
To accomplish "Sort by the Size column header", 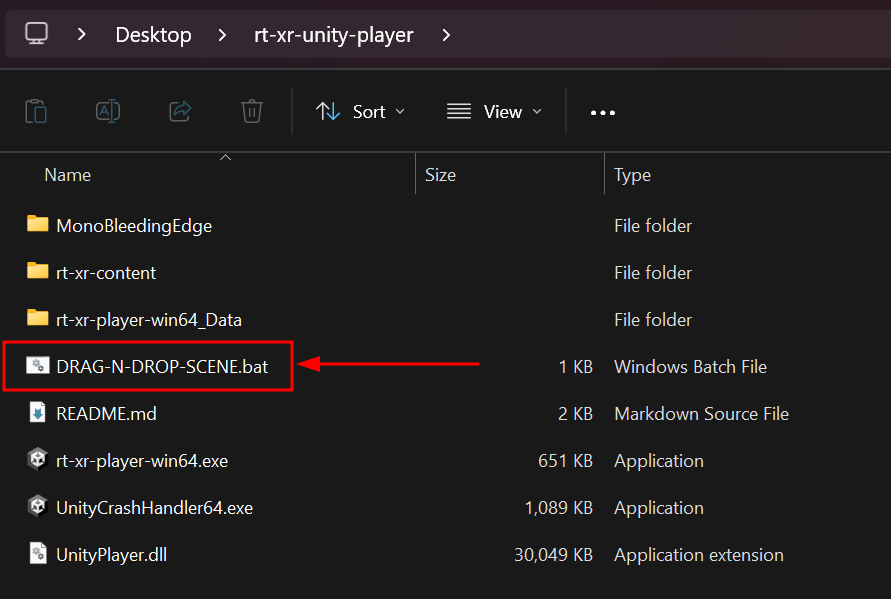I will pos(440,175).
